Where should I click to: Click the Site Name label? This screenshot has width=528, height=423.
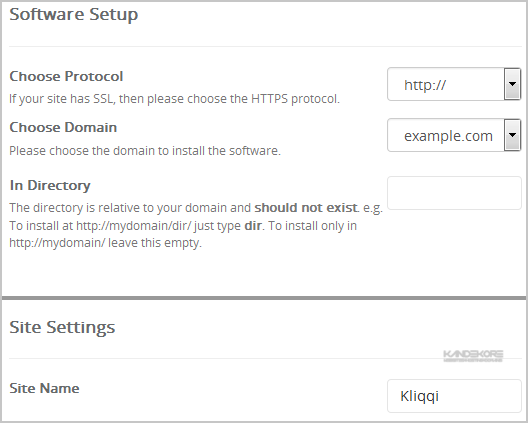point(44,388)
